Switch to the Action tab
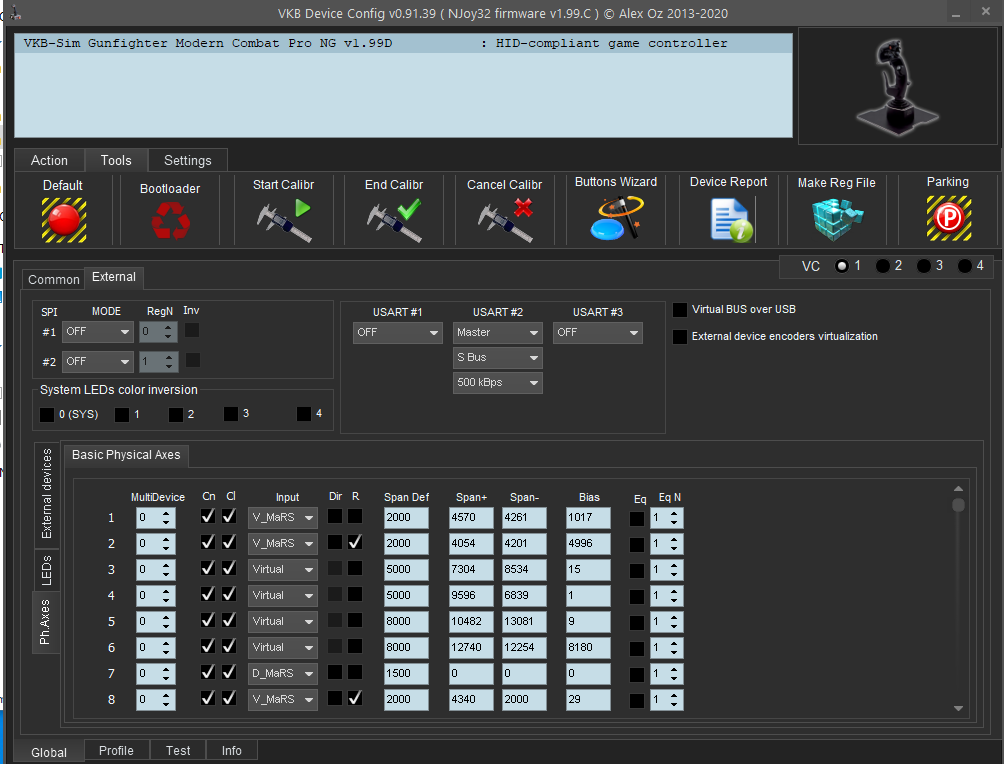This screenshot has height=764, width=1004. (49, 160)
